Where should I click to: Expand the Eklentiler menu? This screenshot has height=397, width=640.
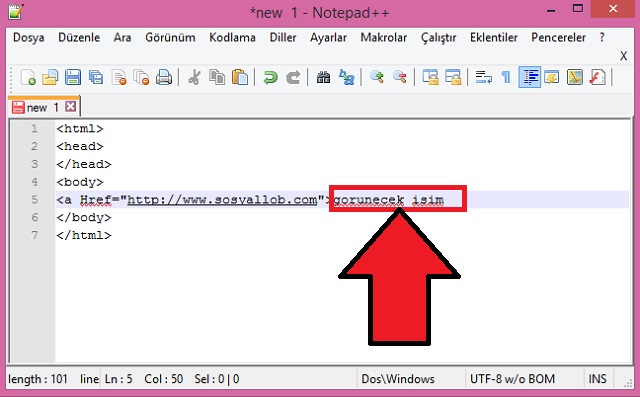point(493,38)
